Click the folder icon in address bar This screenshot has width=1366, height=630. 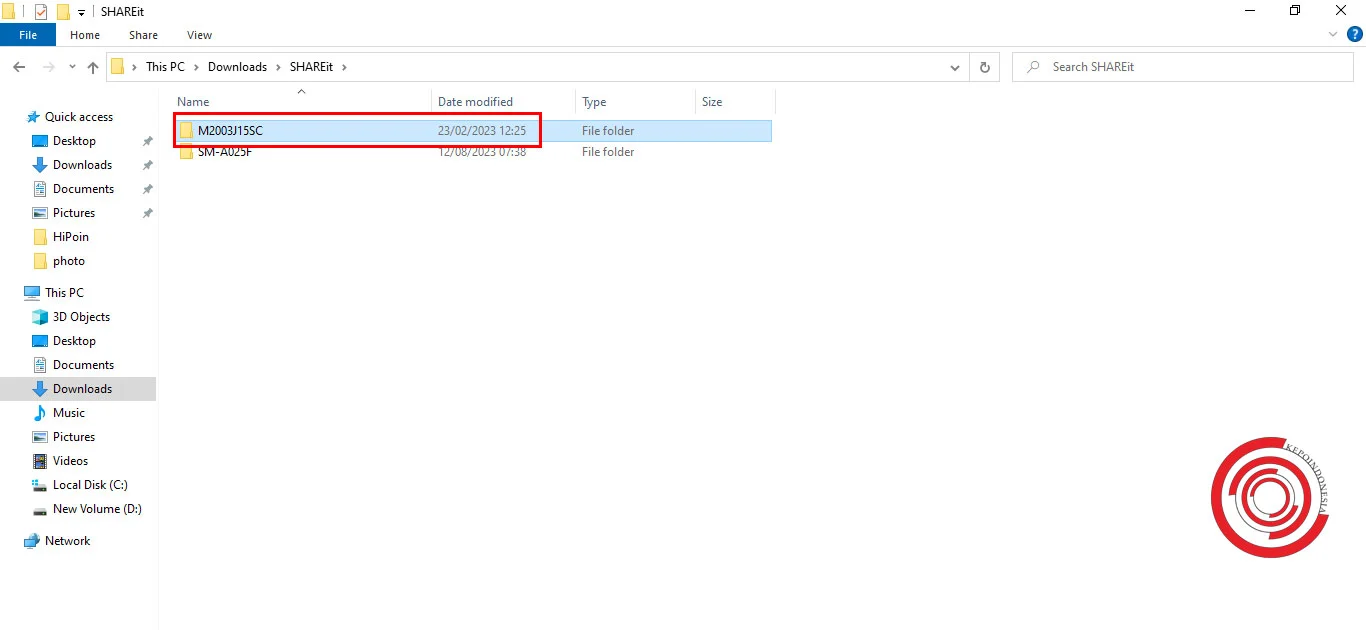[x=118, y=67]
